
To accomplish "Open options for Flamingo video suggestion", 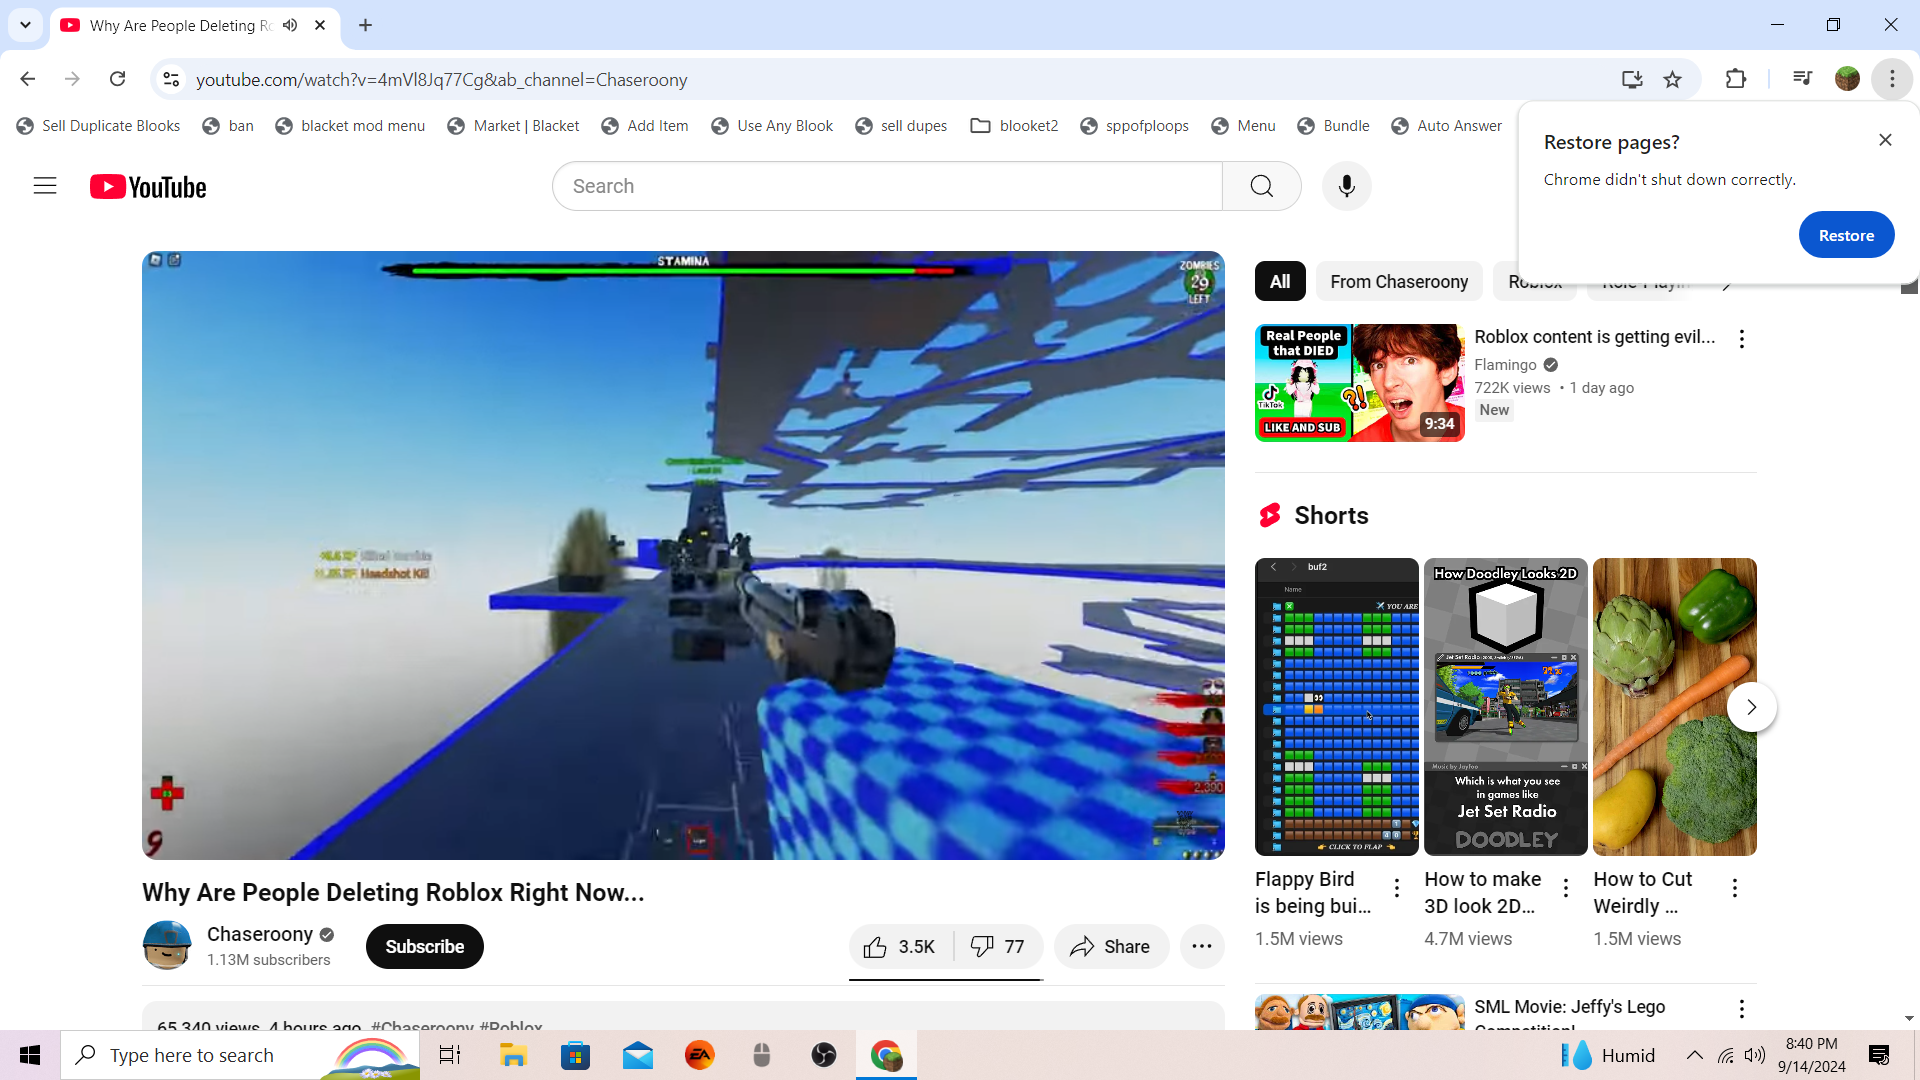I will point(1741,339).
